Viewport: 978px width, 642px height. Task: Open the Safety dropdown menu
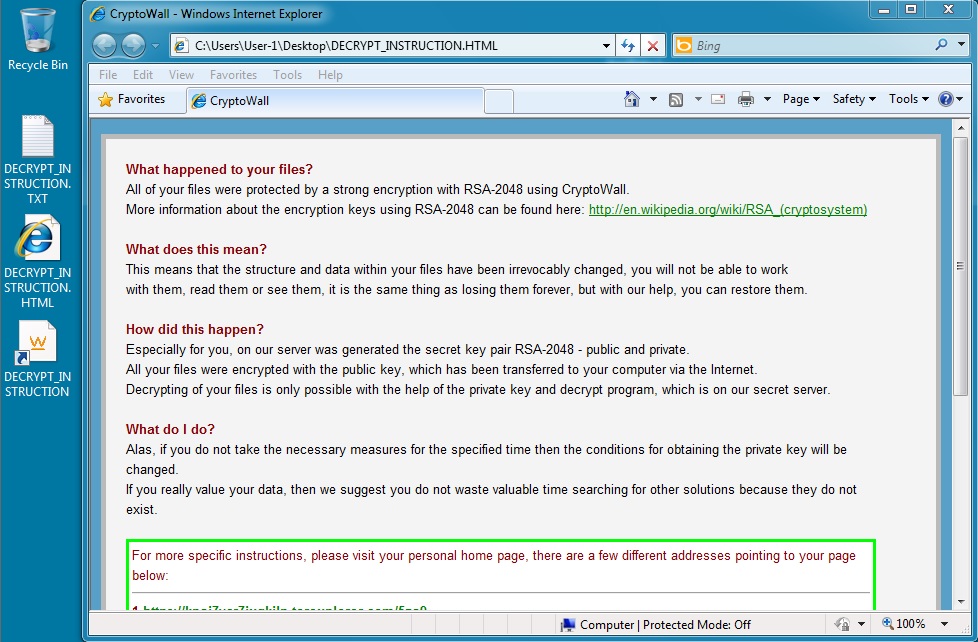tap(853, 99)
